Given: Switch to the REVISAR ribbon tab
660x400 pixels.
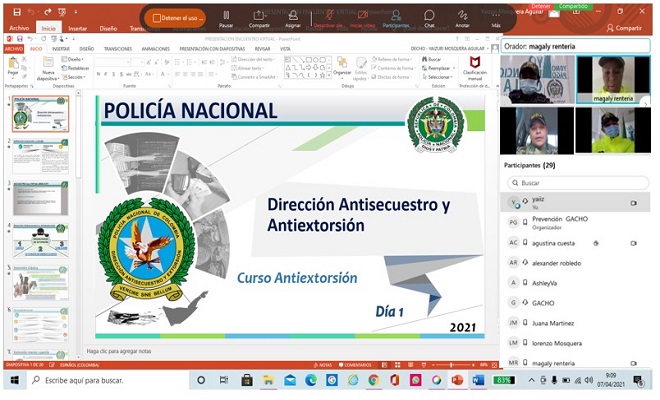Looking at the screenshot, I should 262,49.
